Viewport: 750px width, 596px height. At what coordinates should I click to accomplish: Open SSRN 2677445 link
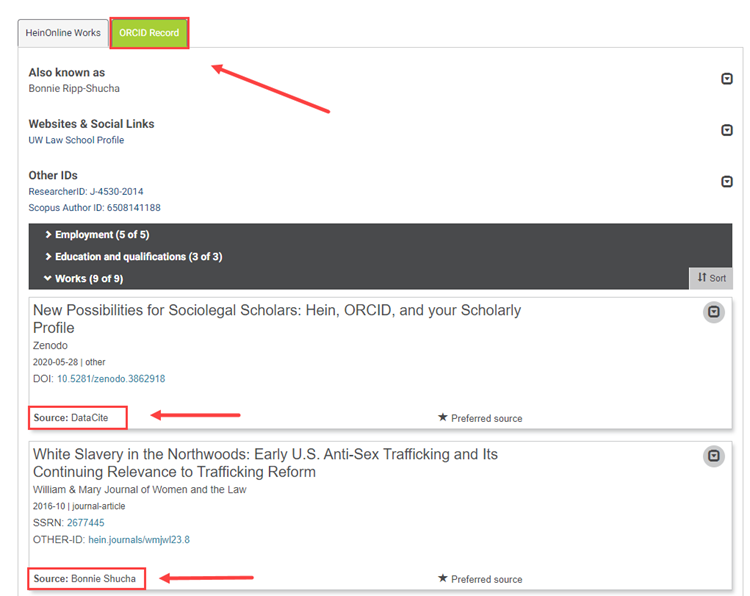(86, 523)
